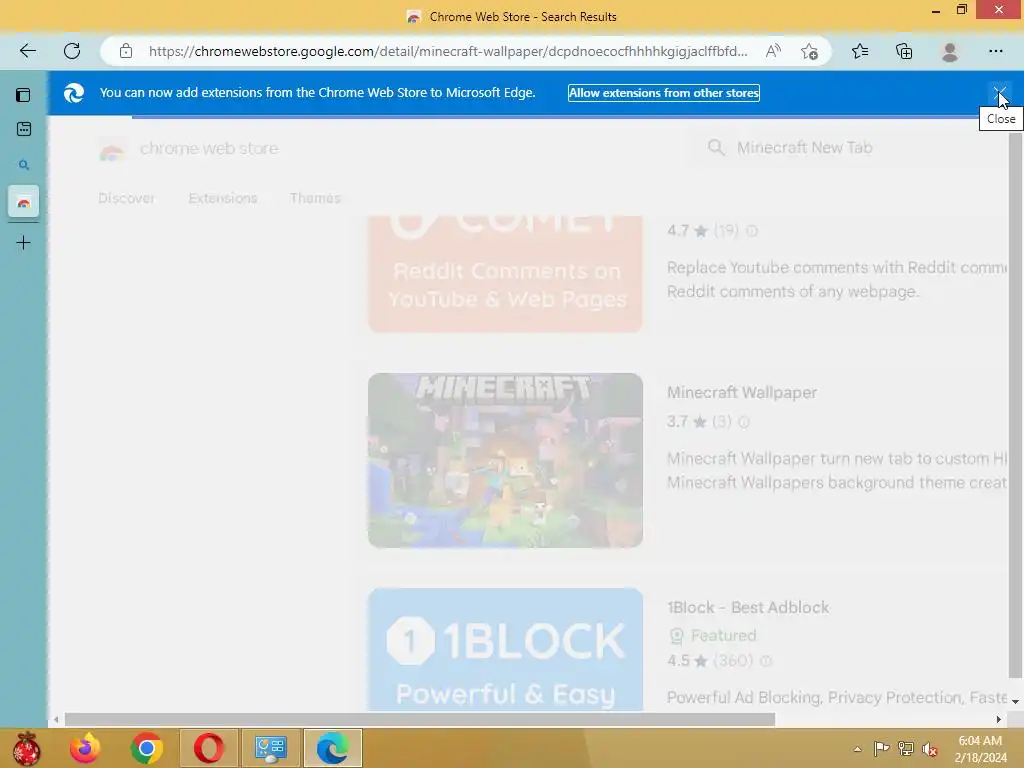Viewport: 1024px width, 768px height.
Task: Click the muted volume tray icon
Action: click(930, 748)
